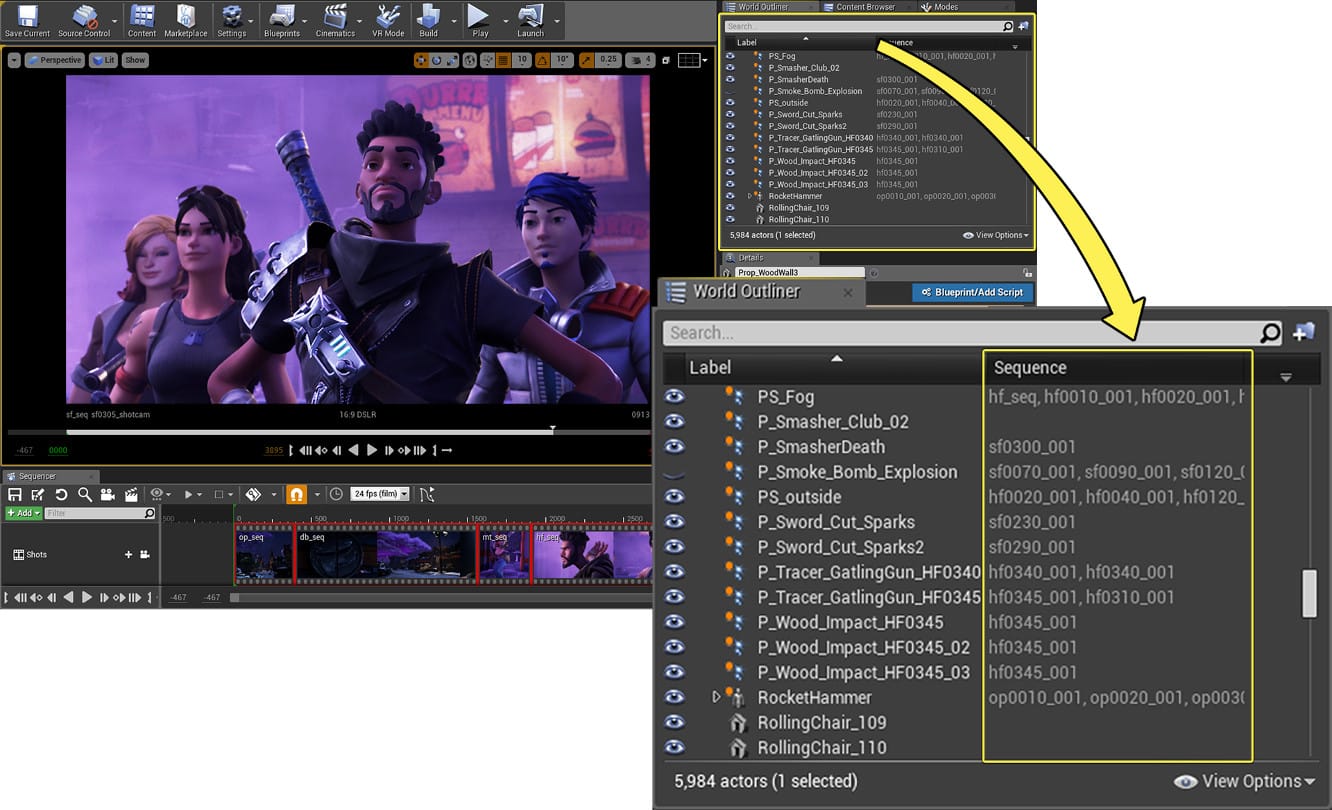Click the green Add button in Sequencer
Viewport: 1332px width, 810px height.
(x=23, y=513)
